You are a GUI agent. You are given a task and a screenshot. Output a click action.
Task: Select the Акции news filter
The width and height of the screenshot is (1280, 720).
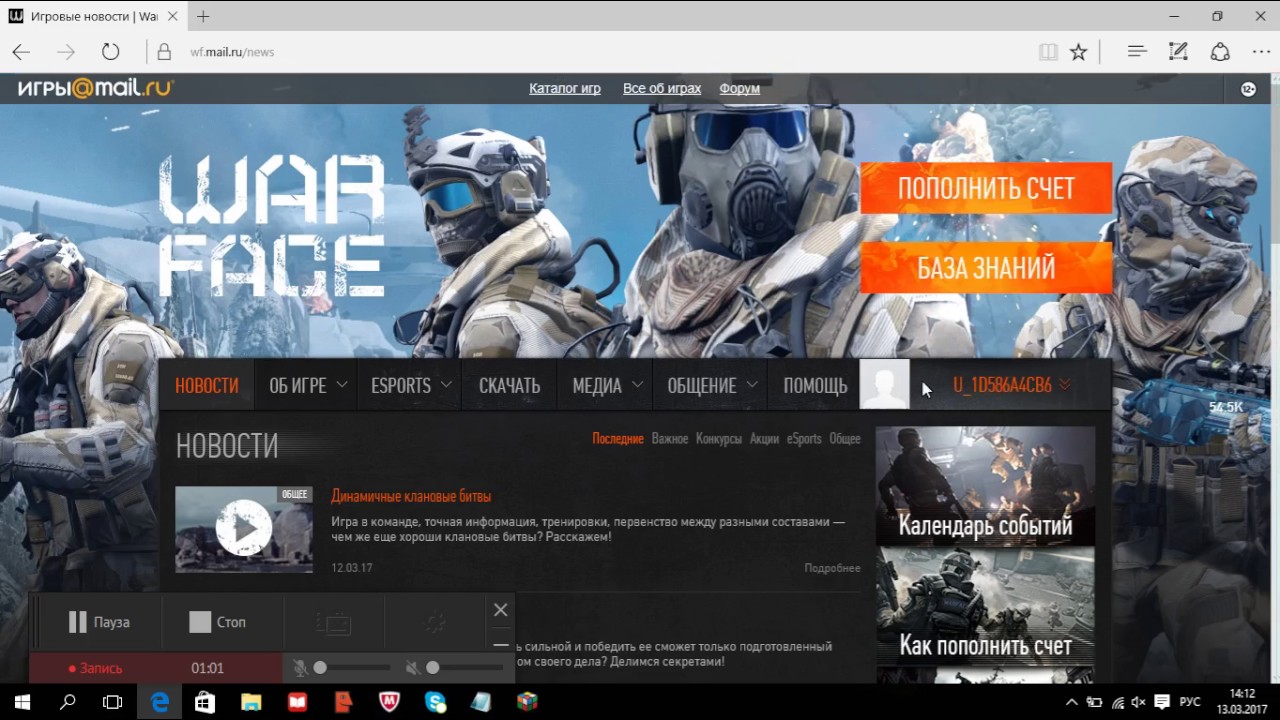[764, 439]
